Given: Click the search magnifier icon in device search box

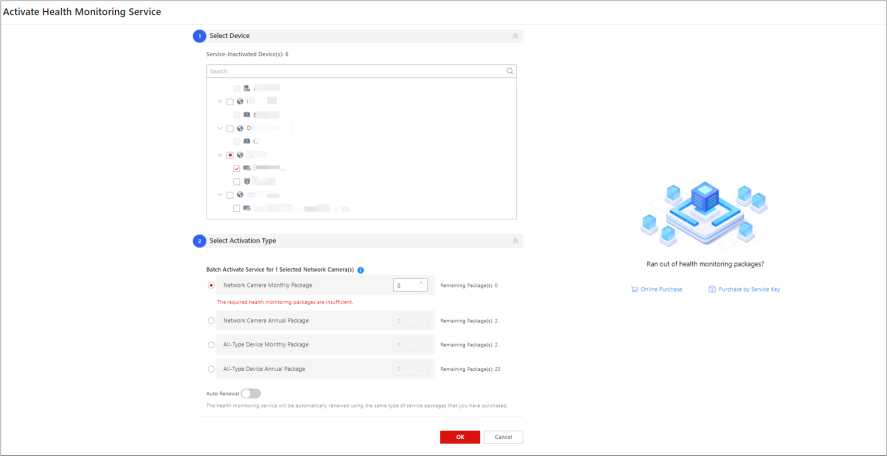Looking at the screenshot, I should 509,71.
